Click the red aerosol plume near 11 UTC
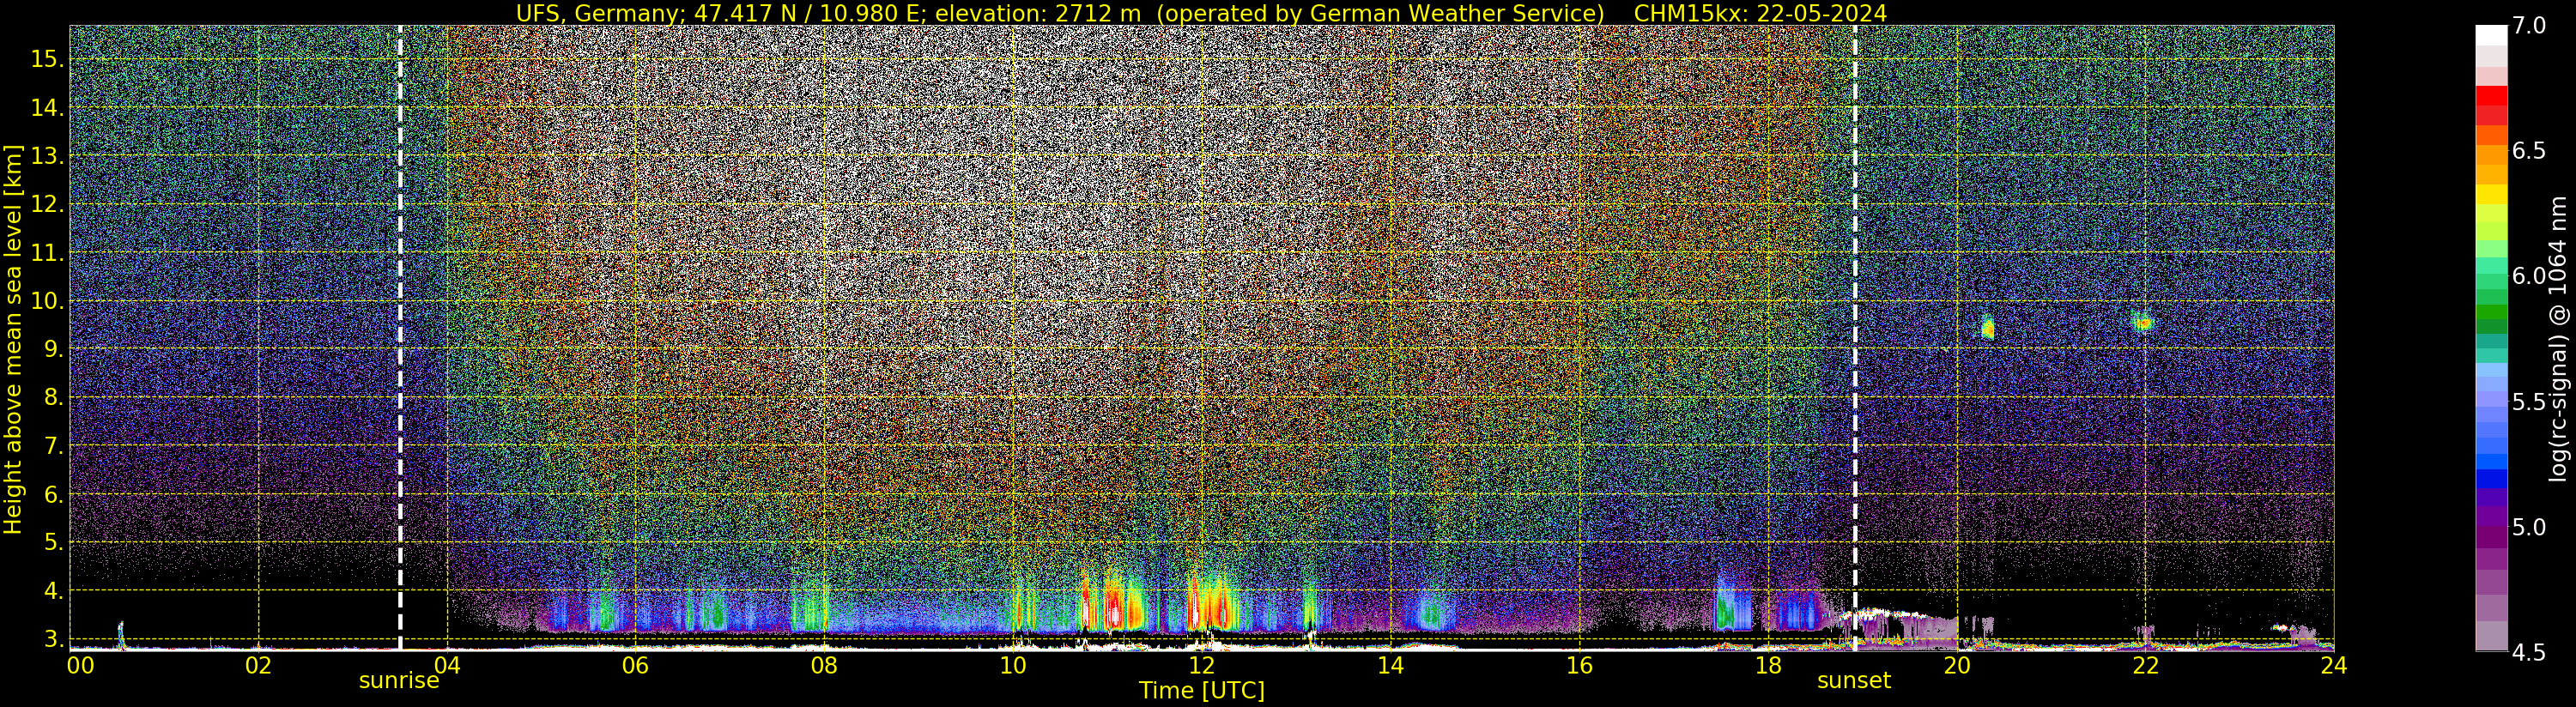 [x=1113, y=603]
